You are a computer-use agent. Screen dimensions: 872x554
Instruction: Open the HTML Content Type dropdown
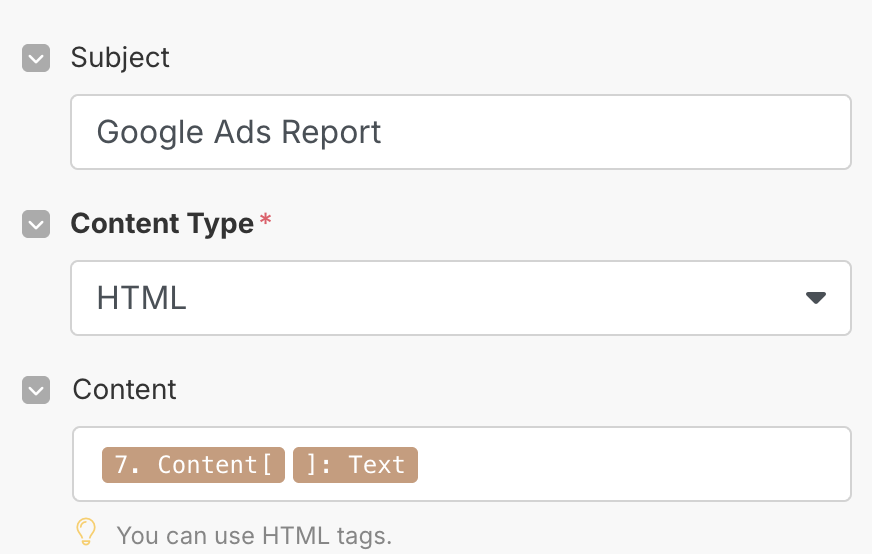point(460,298)
